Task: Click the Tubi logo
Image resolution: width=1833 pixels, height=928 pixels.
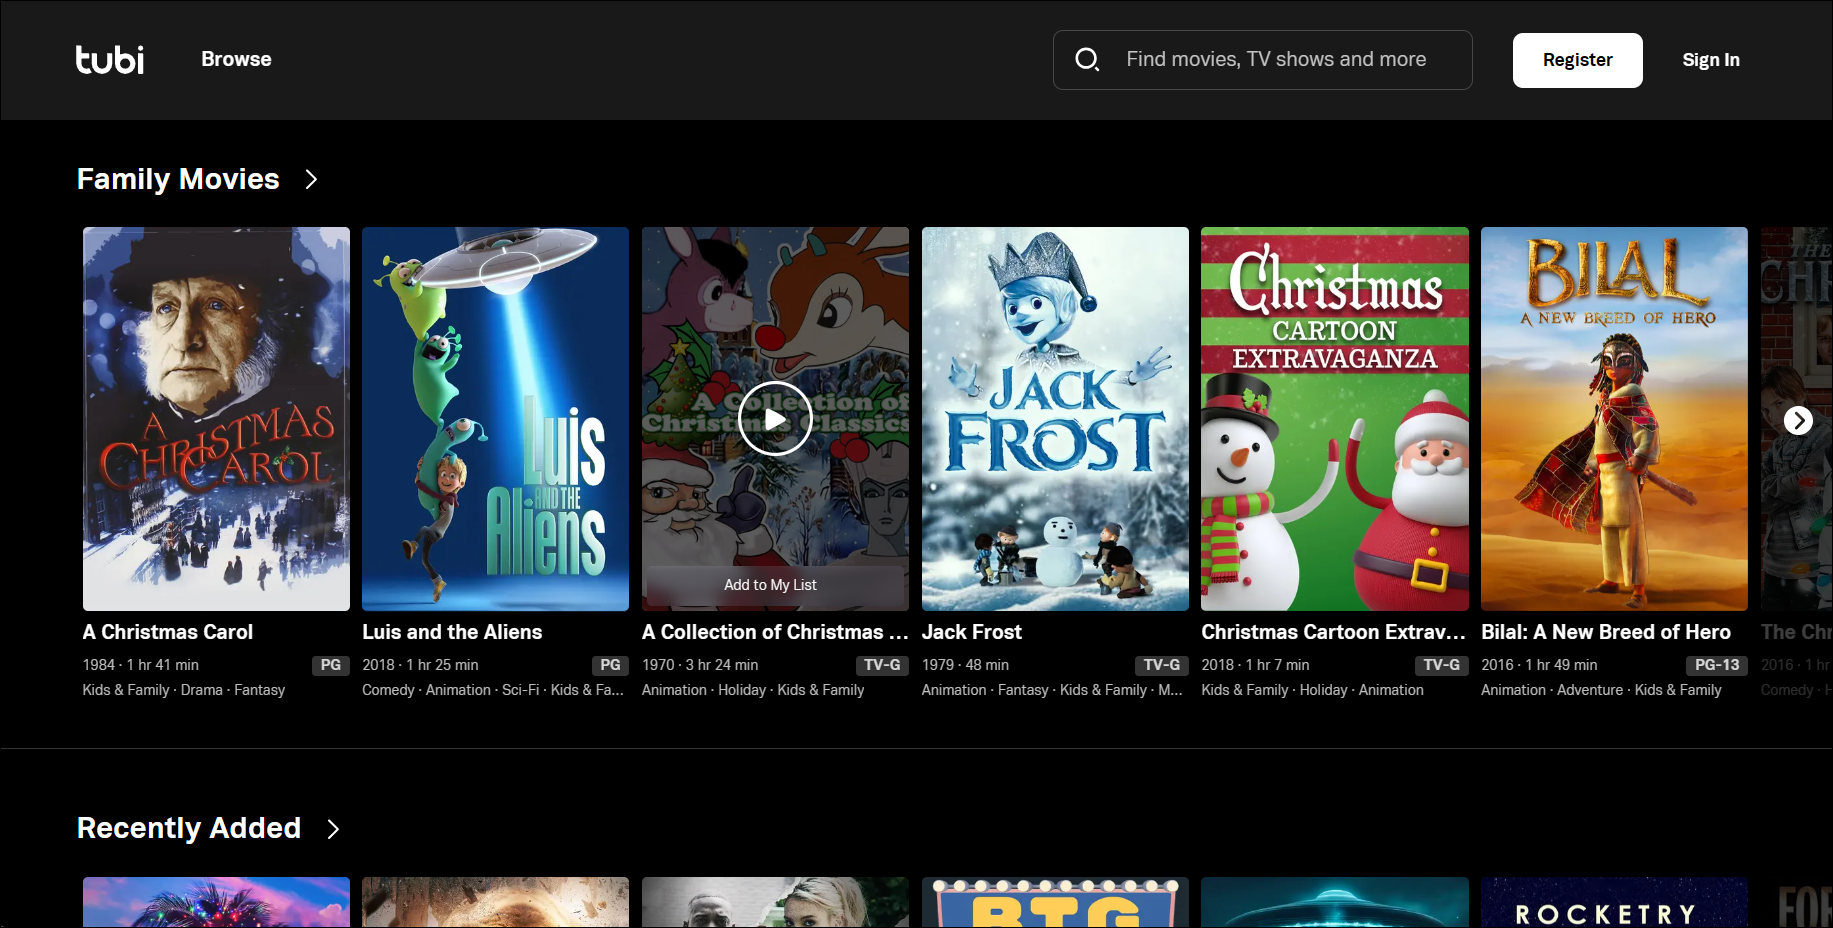Action: click(109, 60)
